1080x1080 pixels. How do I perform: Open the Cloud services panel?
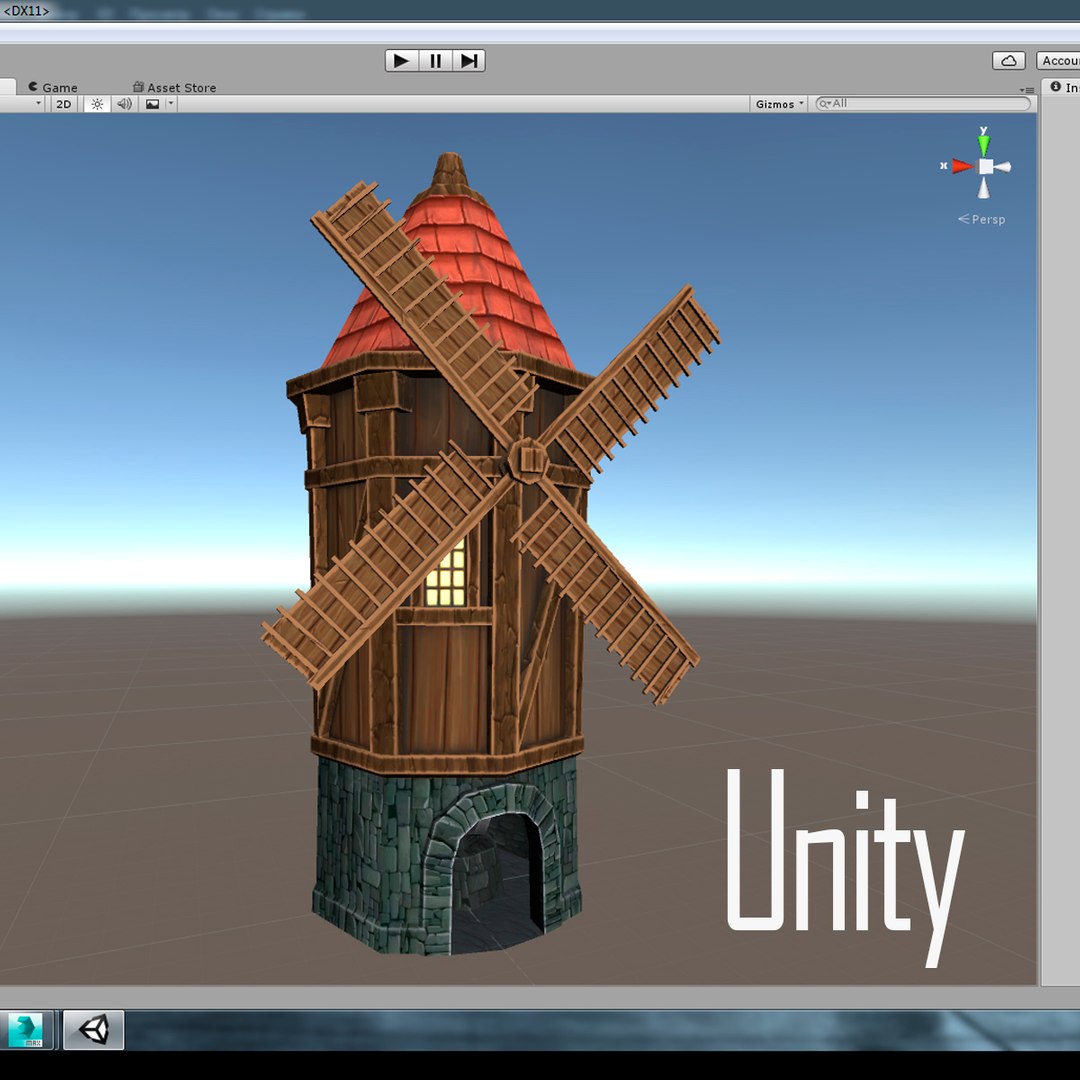[1008, 61]
